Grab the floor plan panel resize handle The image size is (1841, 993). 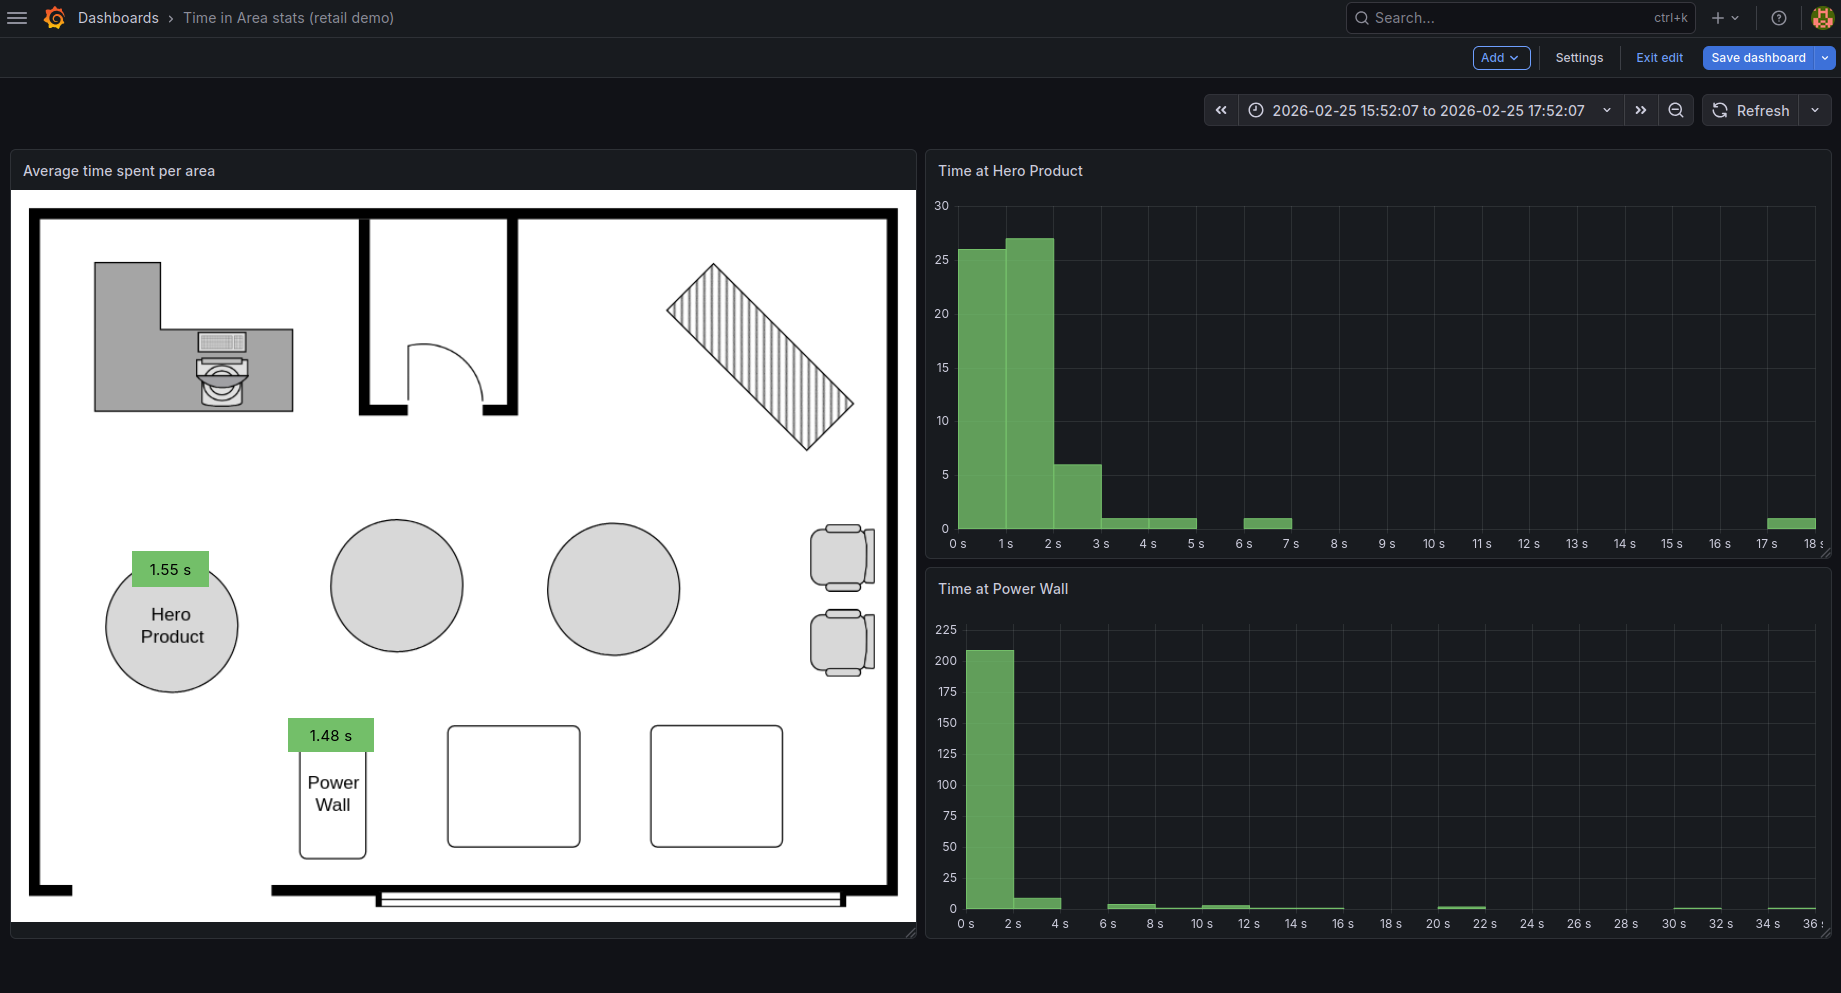[x=910, y=932]
